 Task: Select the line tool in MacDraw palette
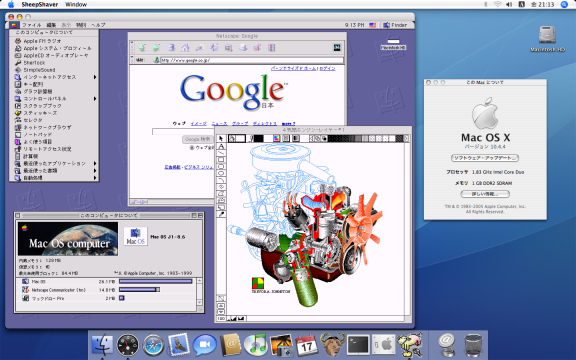click(x=221, y=152)
